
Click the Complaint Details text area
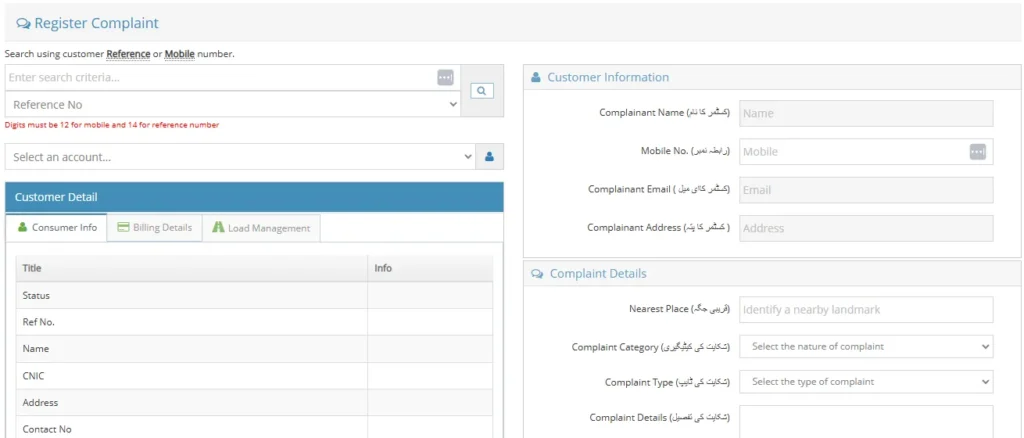coord(866,420)
